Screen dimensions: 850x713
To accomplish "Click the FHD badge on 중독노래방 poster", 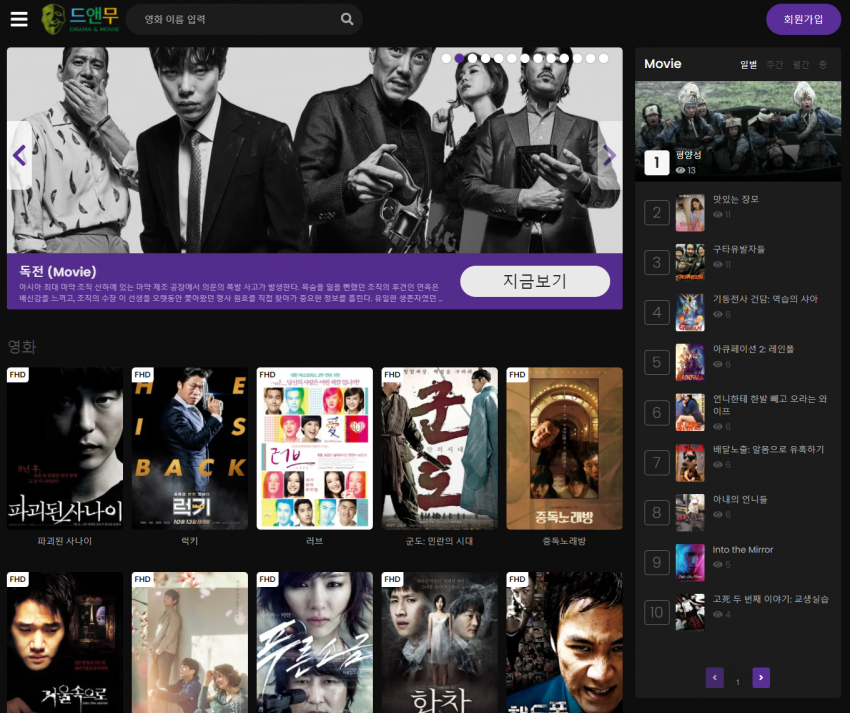I will [x=517, y=375].
